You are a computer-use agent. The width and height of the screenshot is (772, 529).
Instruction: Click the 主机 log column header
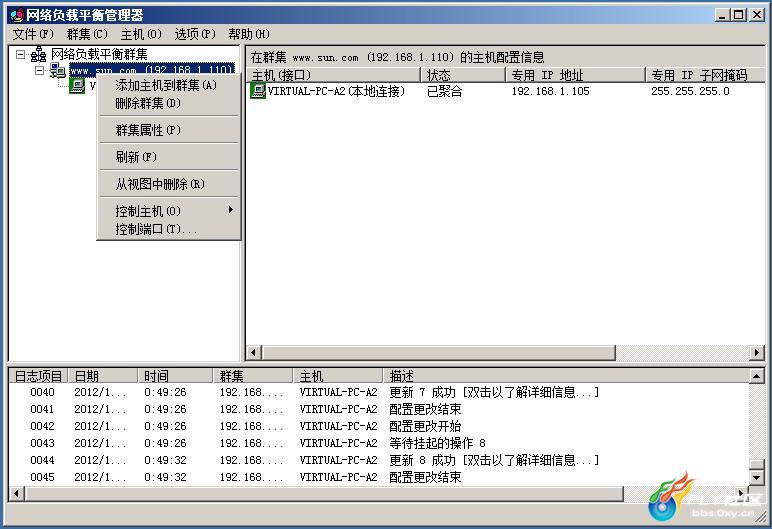point(338,376)
